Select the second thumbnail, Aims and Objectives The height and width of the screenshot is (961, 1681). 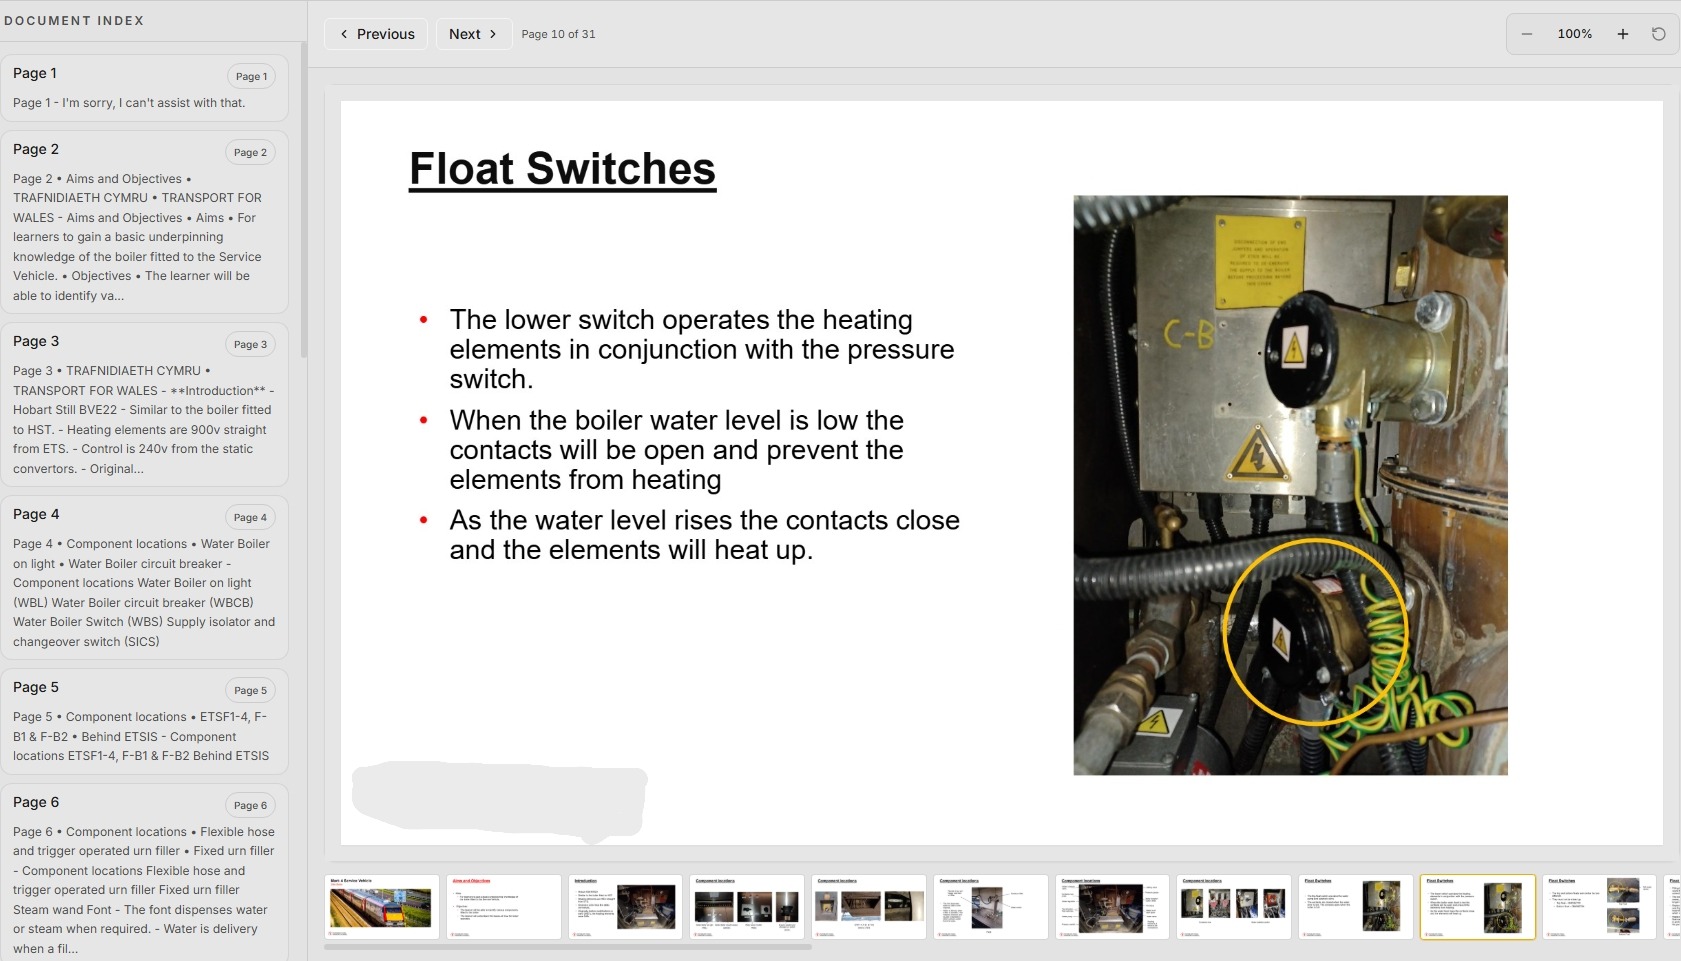504,907
